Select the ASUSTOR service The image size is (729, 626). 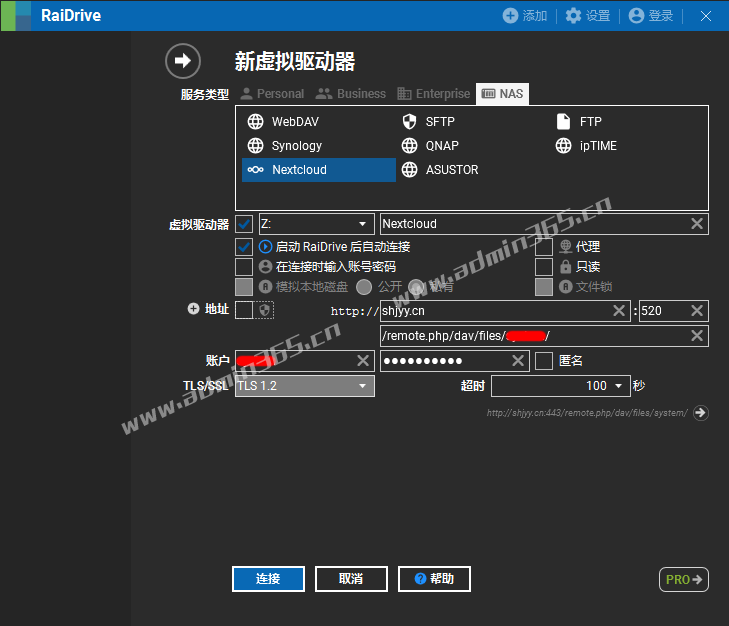coord(473,170)
